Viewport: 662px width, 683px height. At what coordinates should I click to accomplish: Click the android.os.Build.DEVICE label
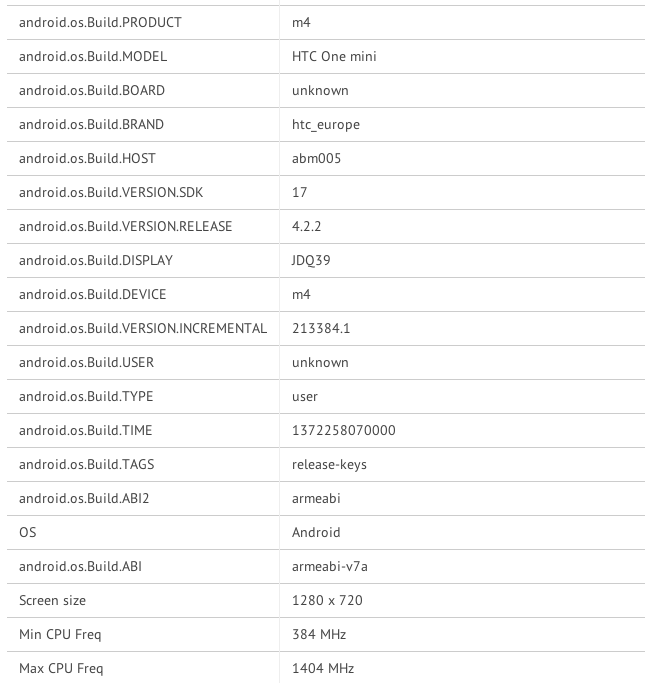93,294
